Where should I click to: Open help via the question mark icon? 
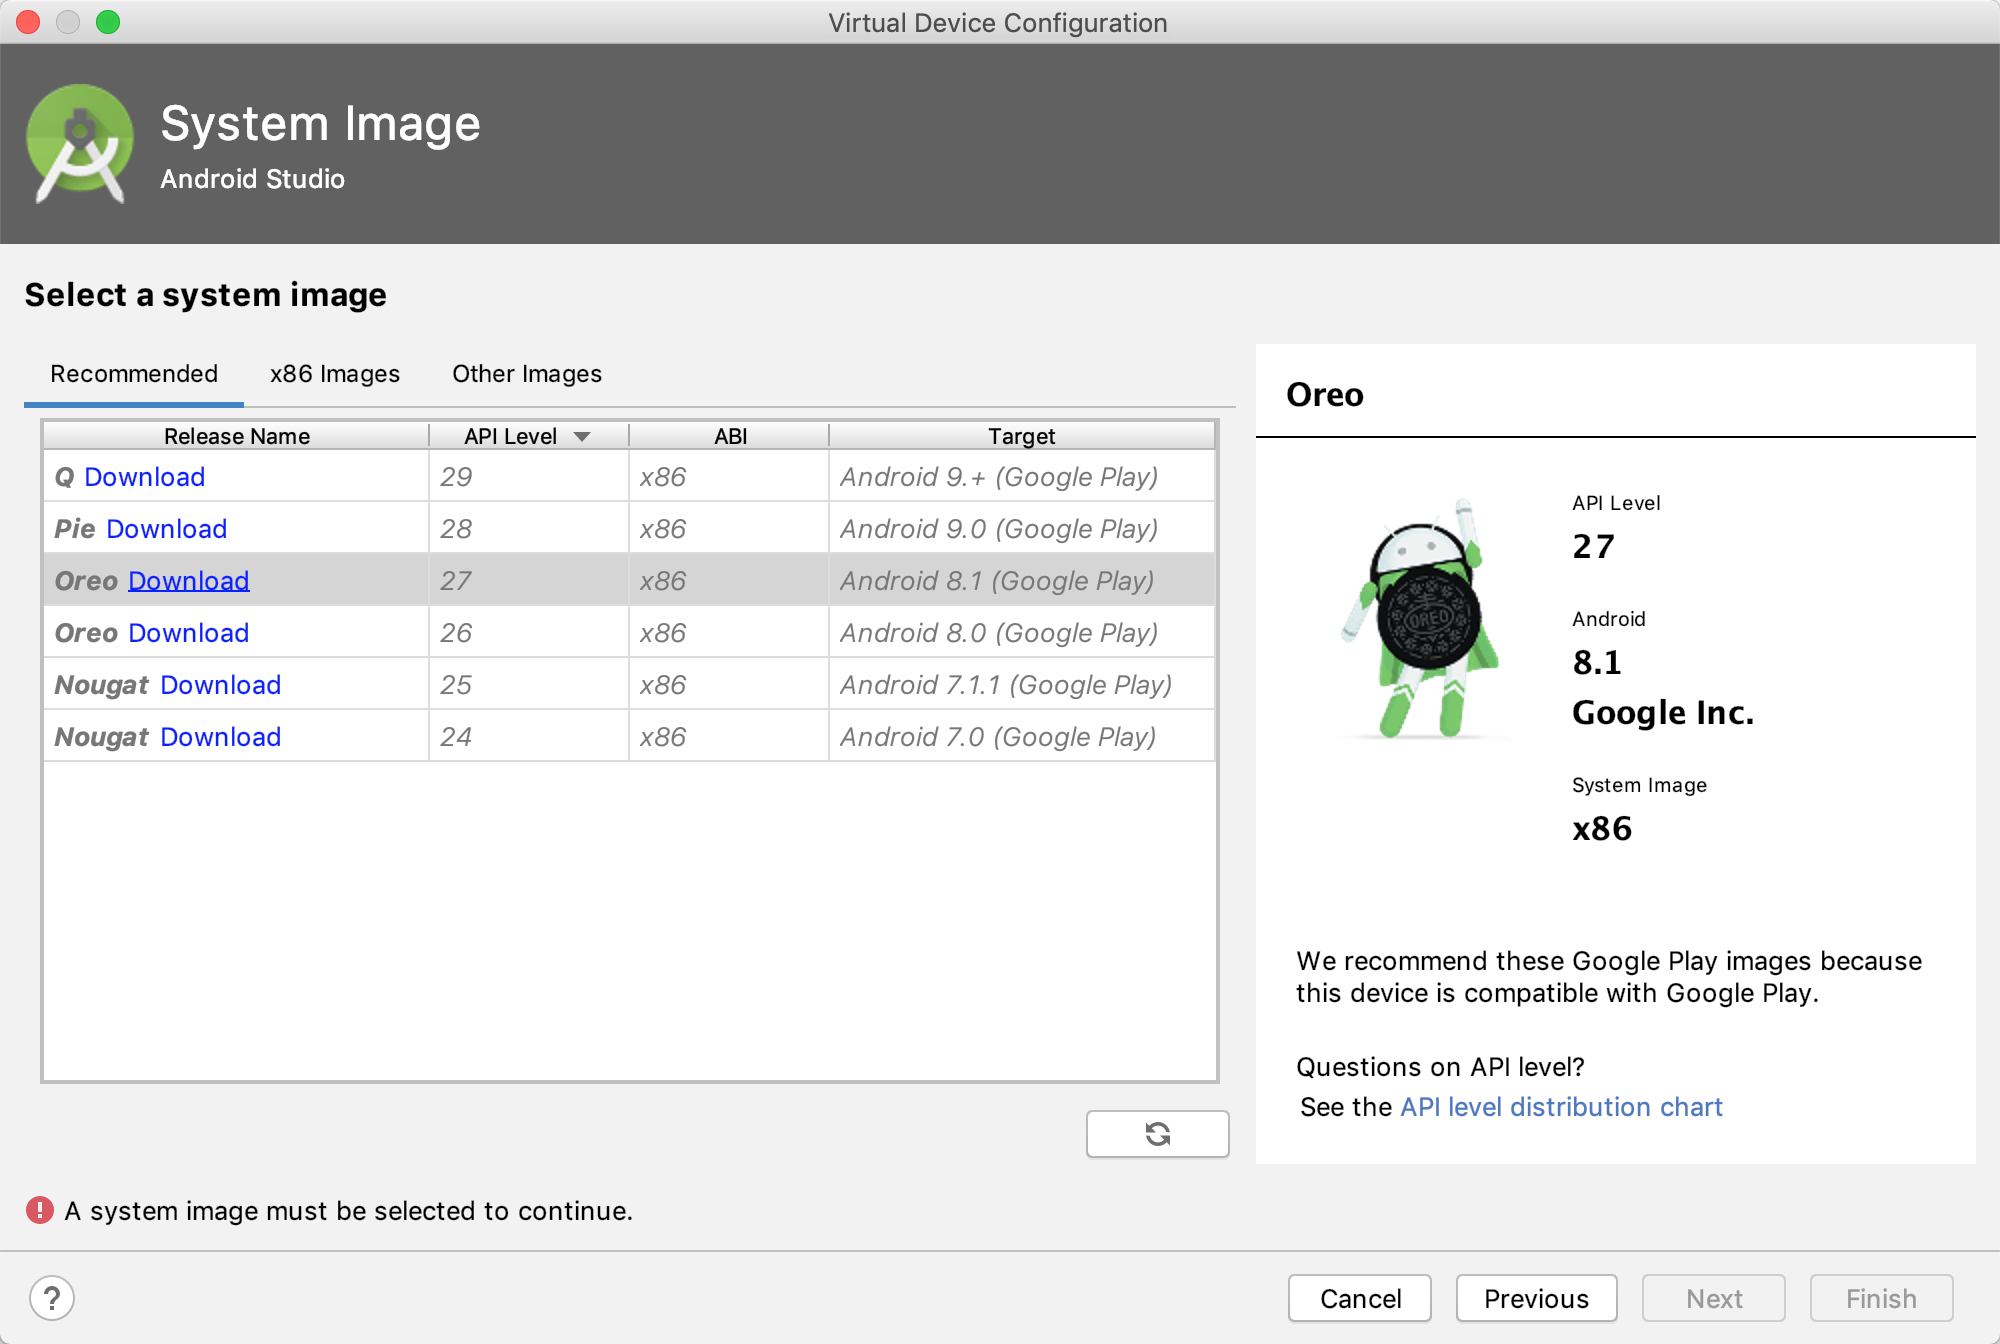(52, 1298)
